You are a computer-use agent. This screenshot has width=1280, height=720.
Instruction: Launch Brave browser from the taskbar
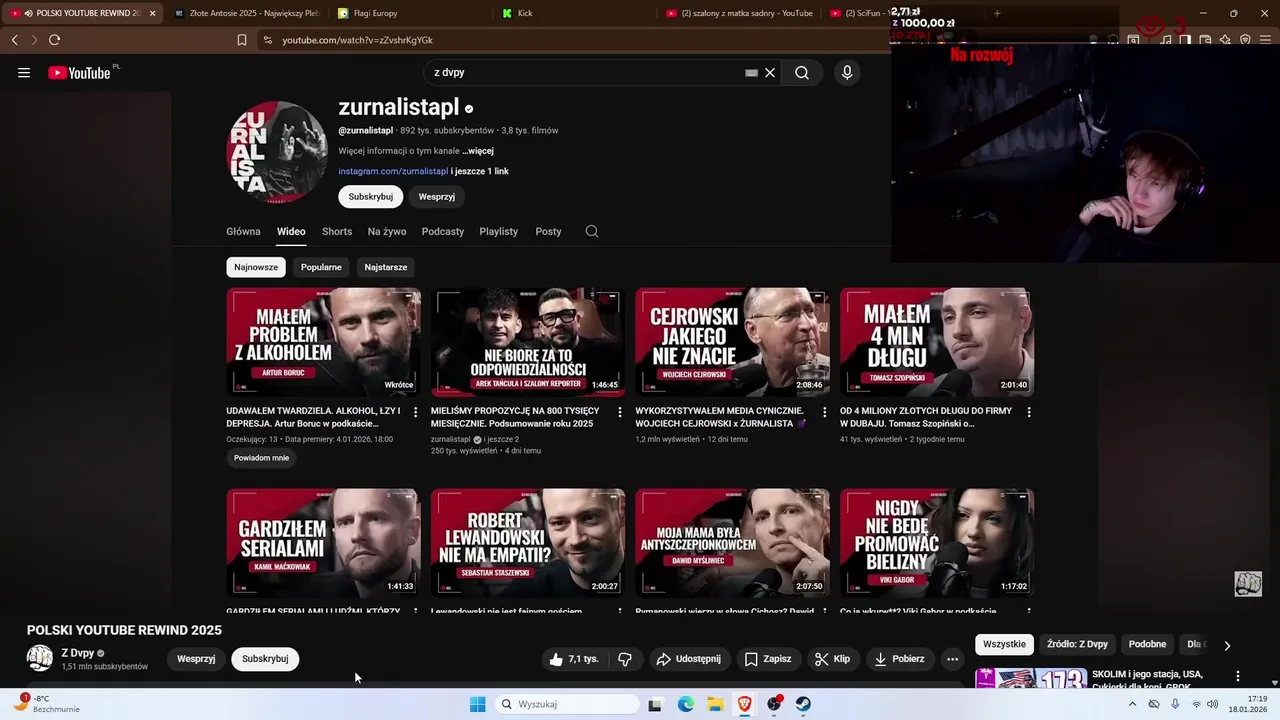[745, 704]
